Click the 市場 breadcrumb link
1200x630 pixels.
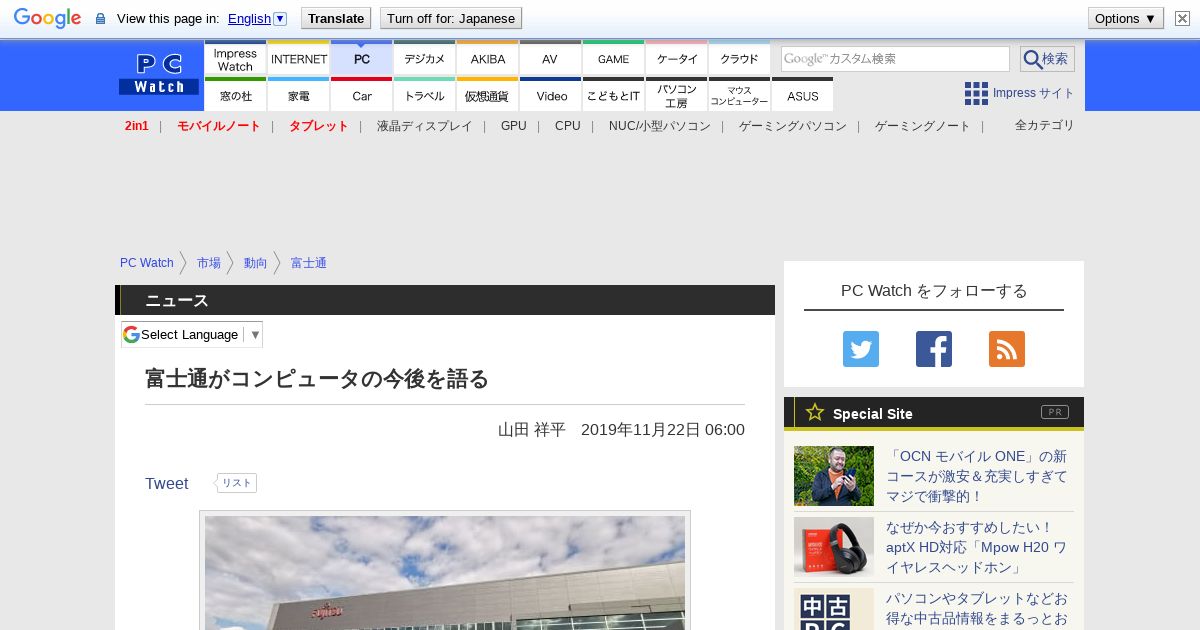point(209,263)
